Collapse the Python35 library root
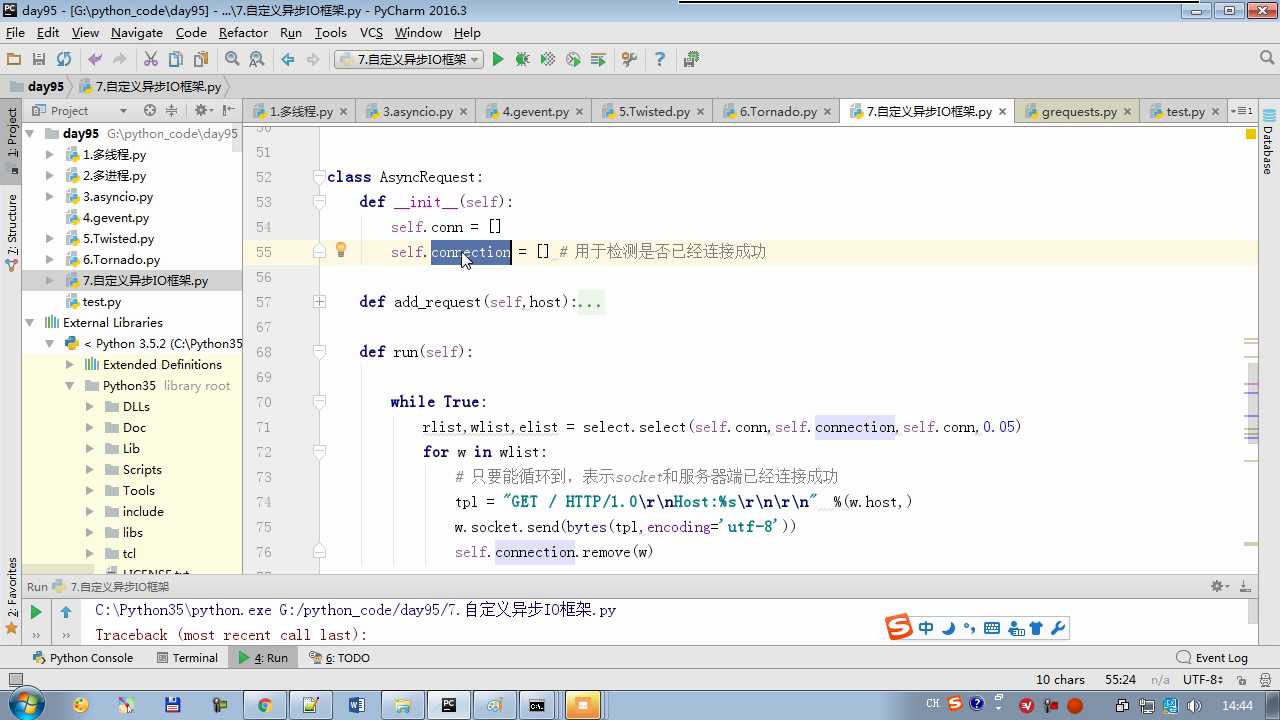This screenshot has height=720, width=1280. (70, 385)
